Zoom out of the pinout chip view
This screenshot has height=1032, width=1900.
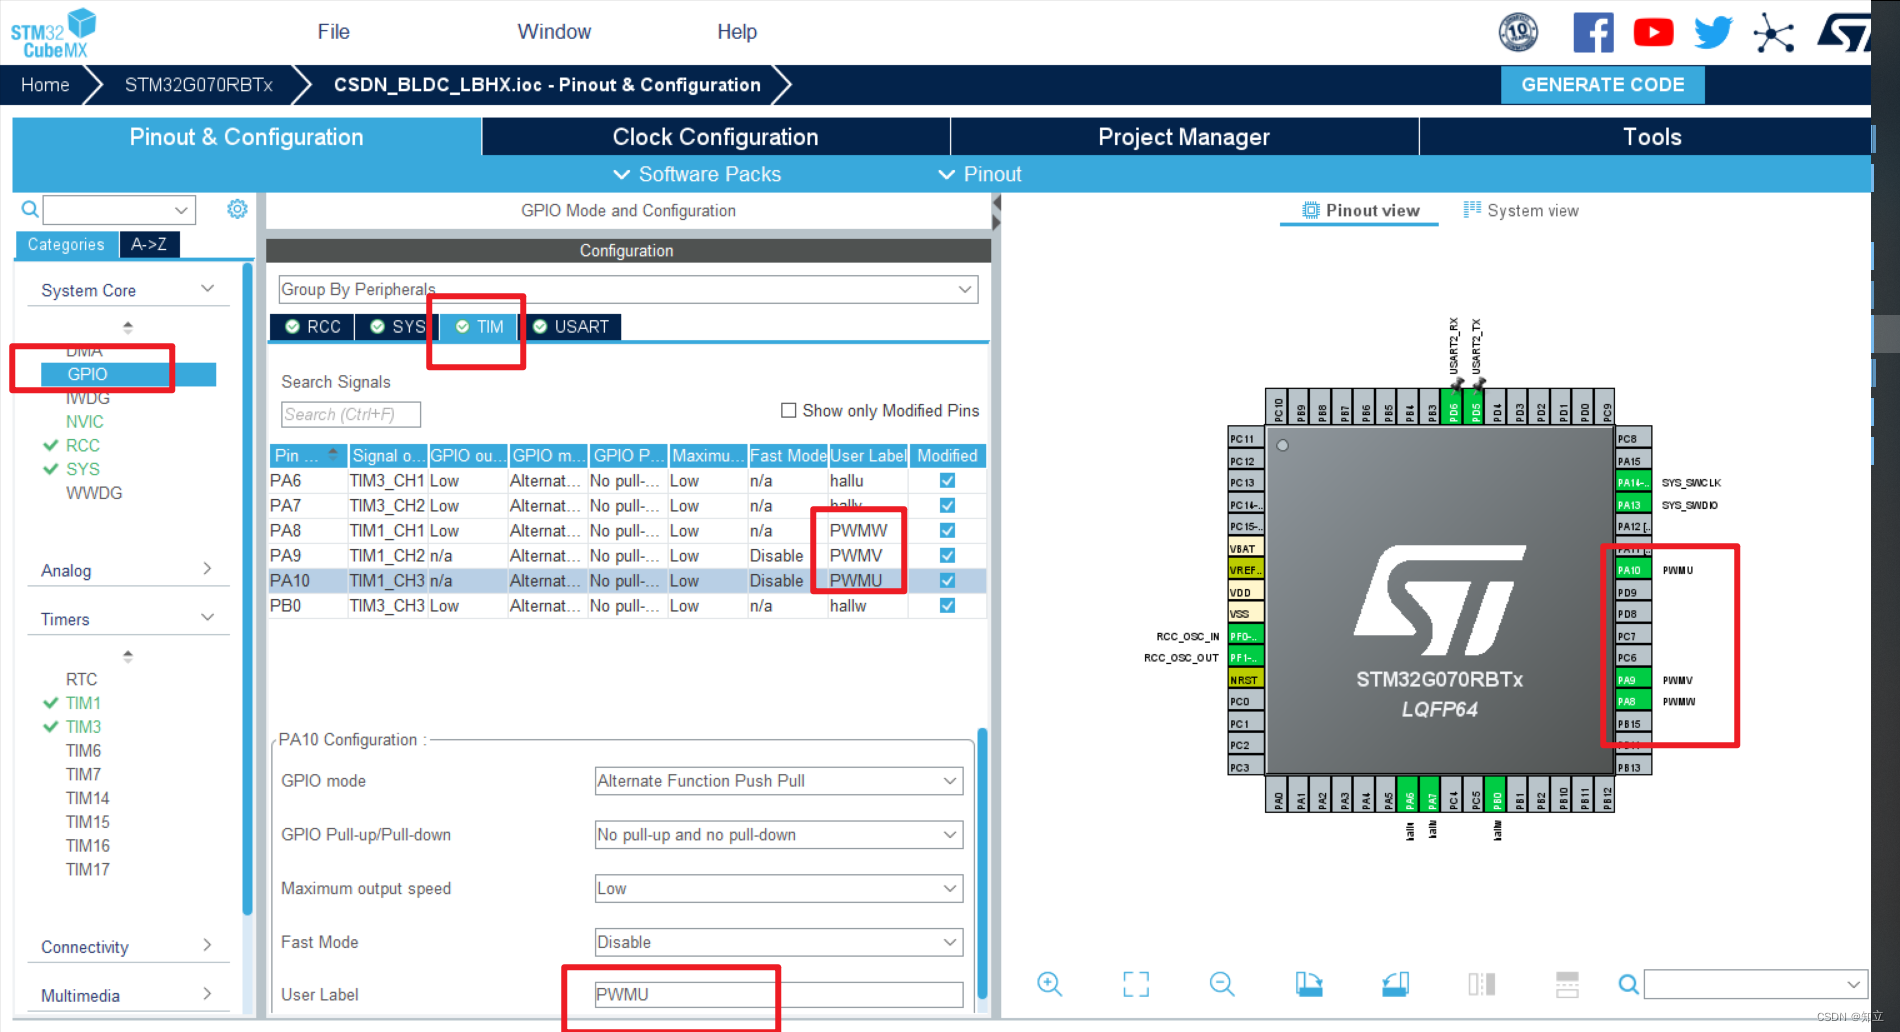tap(1222, 984)
